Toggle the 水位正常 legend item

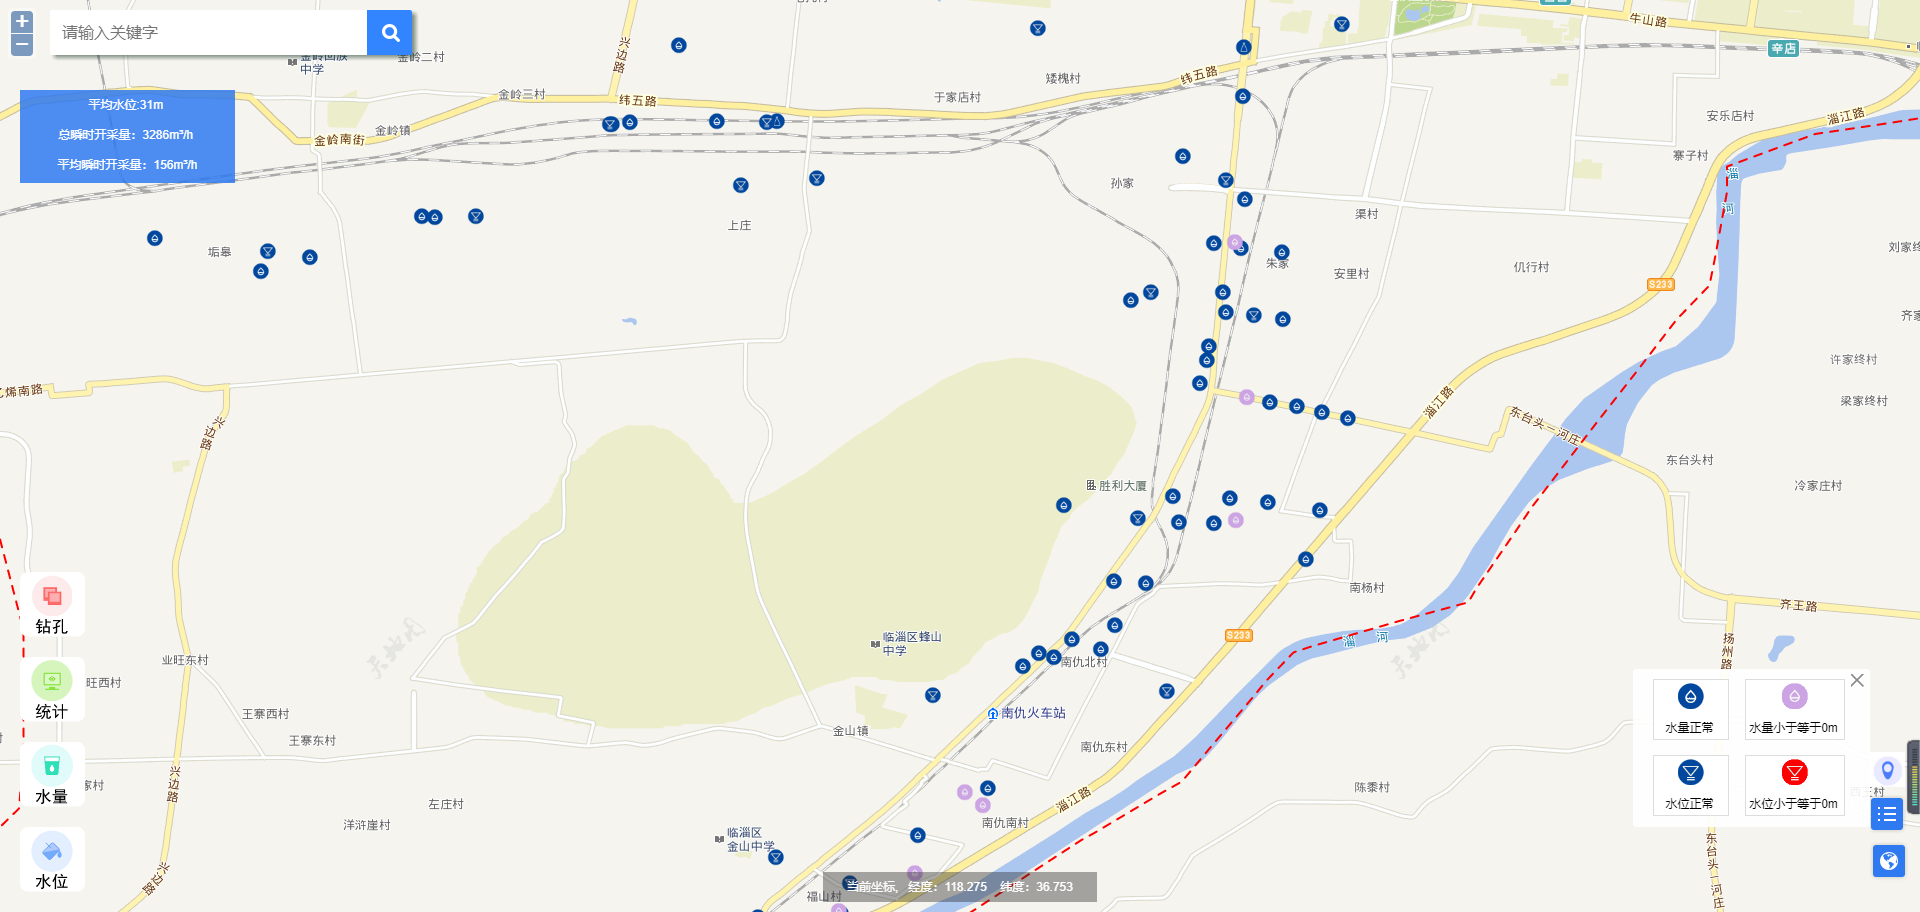coord(1690,784)
